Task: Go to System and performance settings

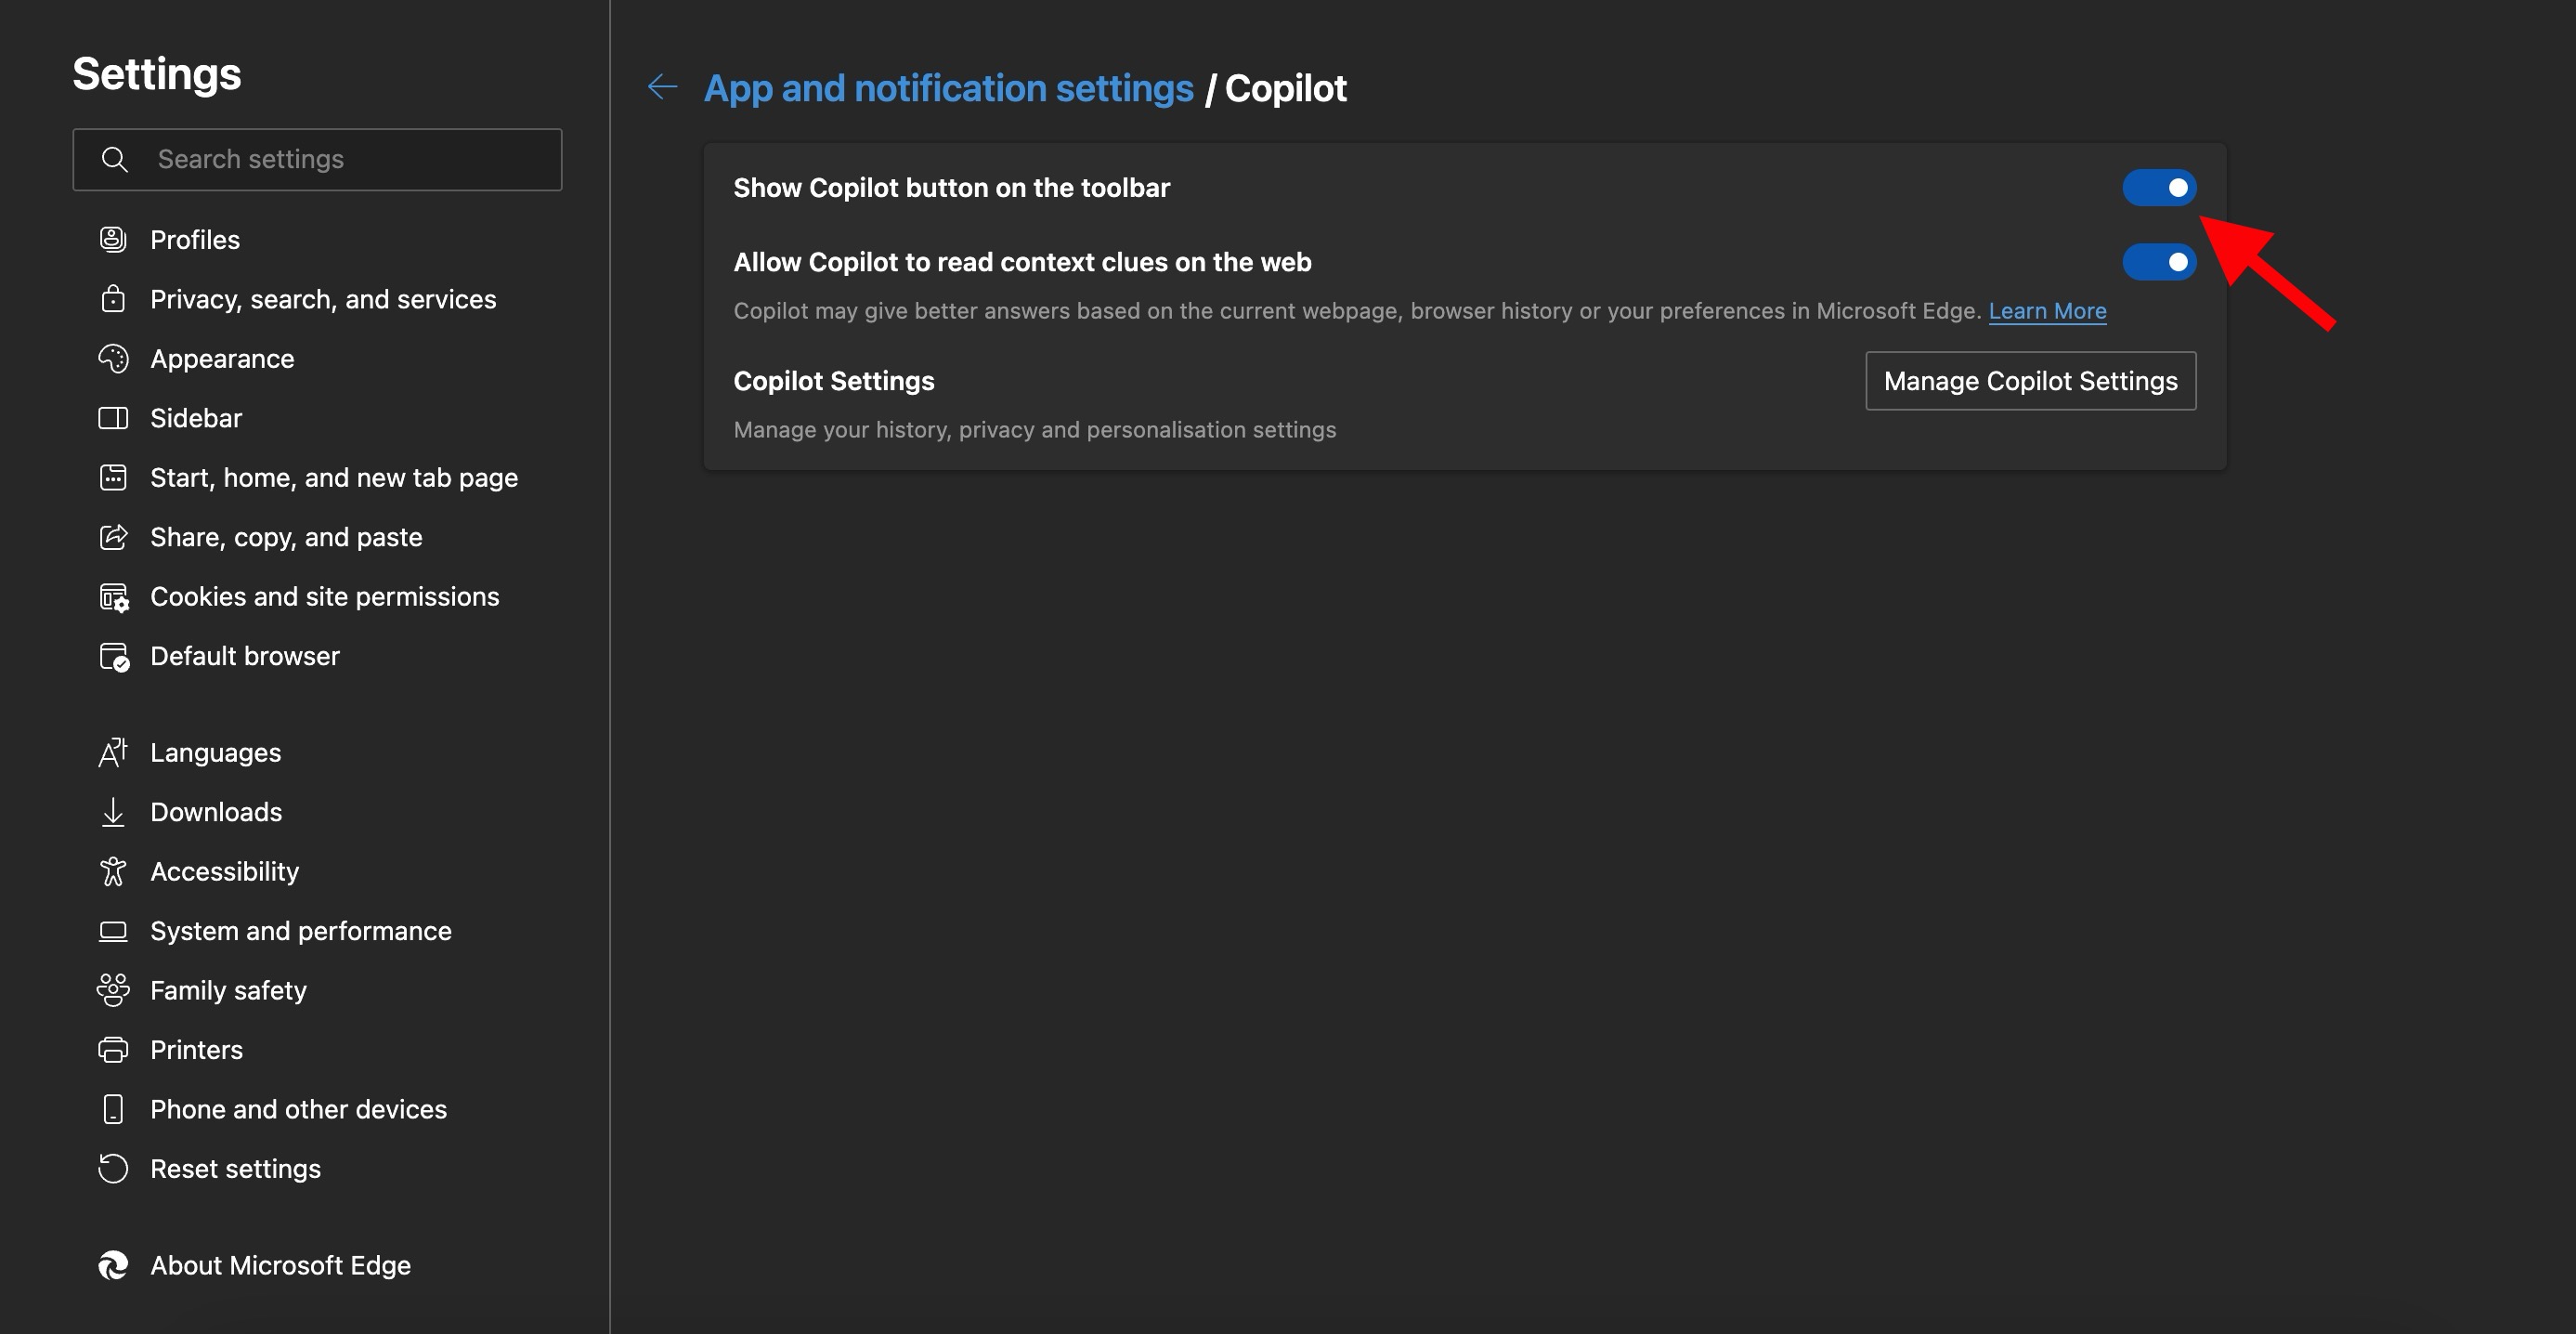Action: click(300, 931)
